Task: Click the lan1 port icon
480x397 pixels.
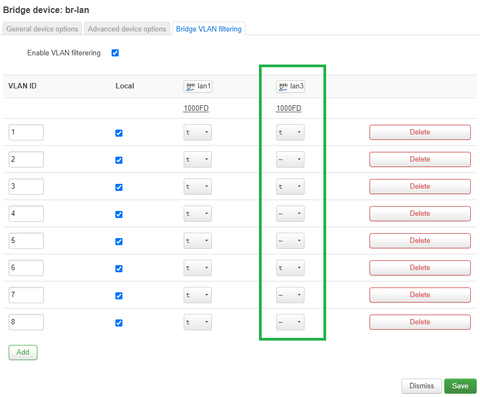Action: coord(190,87)
